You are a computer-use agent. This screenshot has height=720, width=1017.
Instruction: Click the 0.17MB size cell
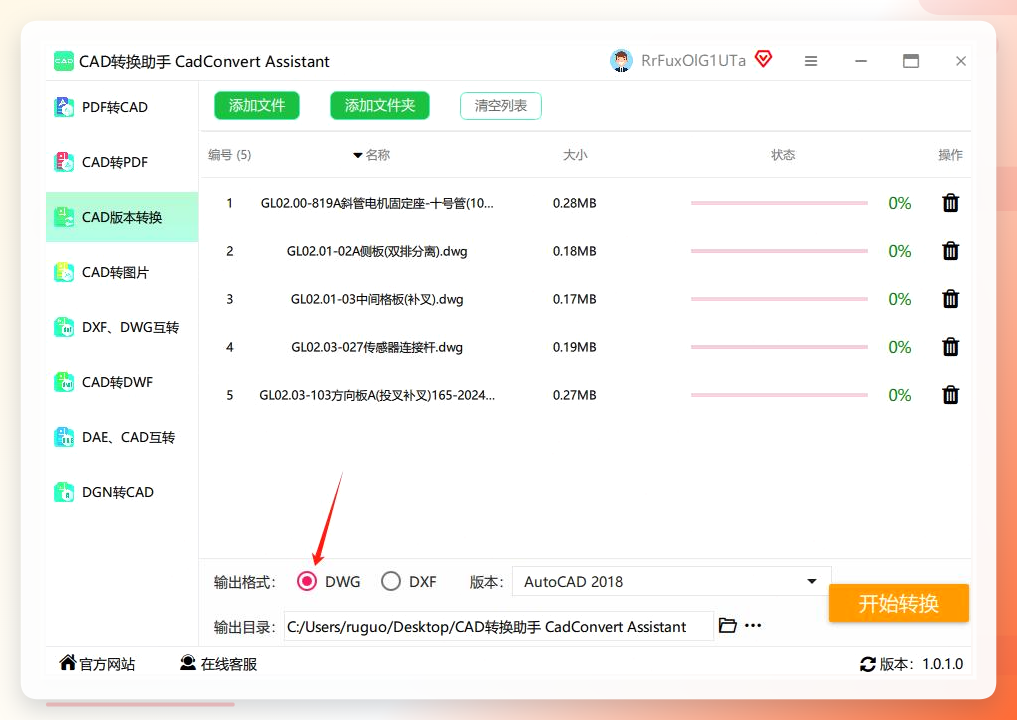(x=575, y=299)
